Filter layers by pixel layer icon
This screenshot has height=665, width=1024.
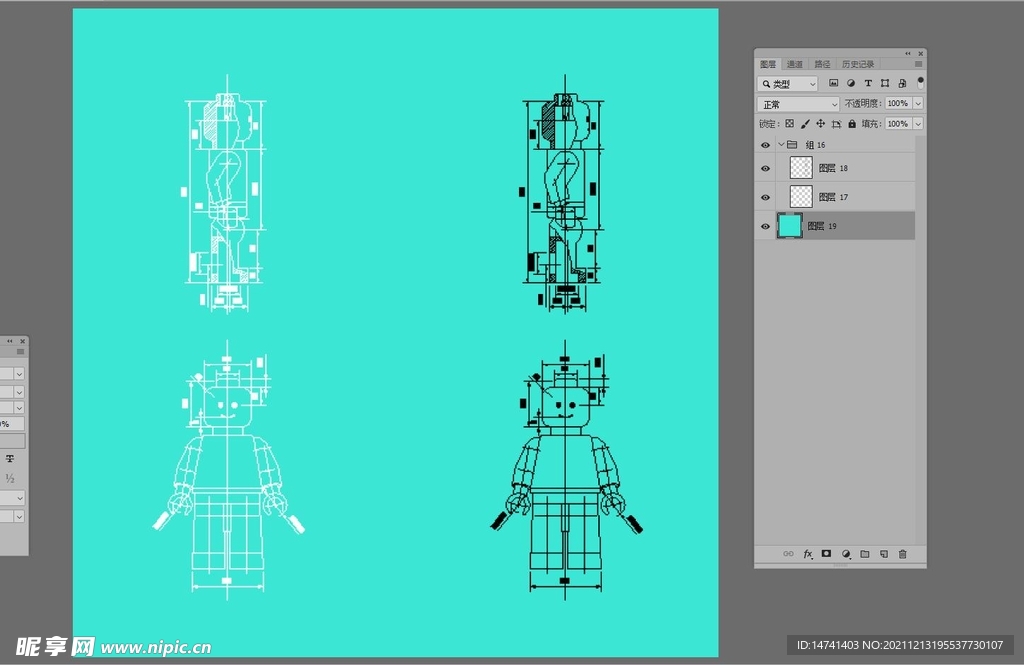pyautogui.click(x=833, y=83)
